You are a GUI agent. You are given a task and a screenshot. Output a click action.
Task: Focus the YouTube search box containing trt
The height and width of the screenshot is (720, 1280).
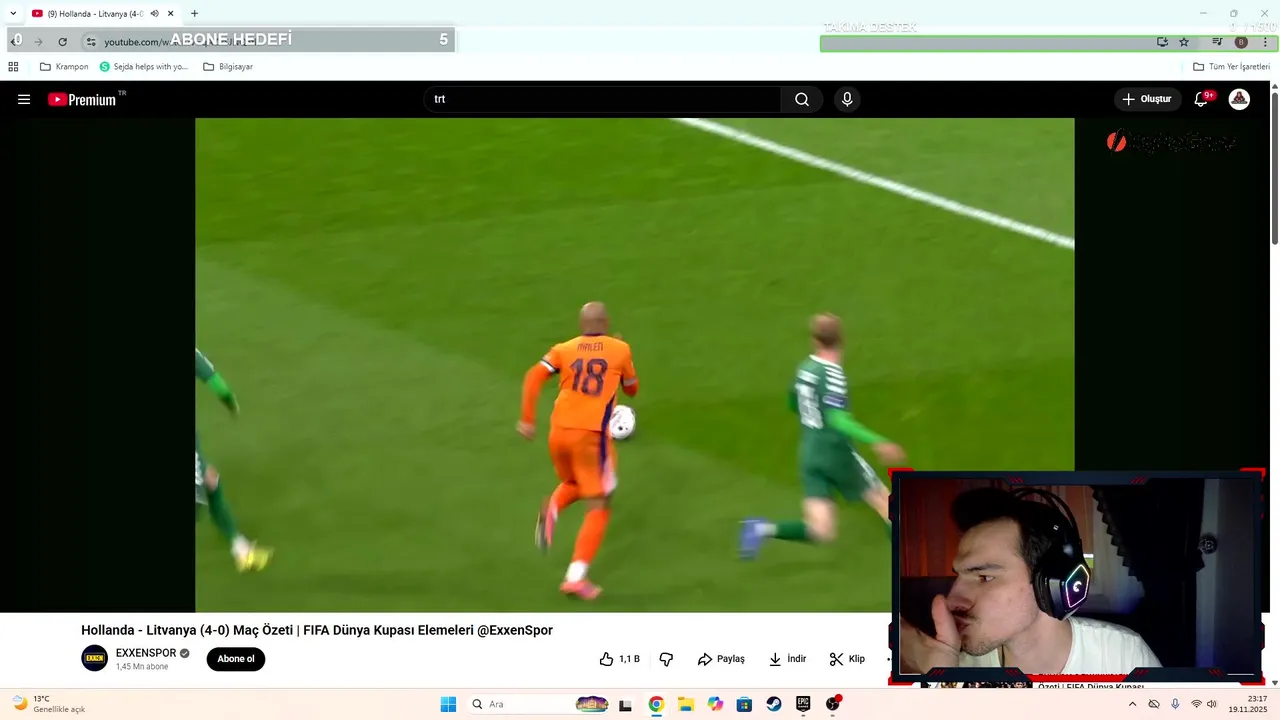pyautogui.click(x=603, y=99)
